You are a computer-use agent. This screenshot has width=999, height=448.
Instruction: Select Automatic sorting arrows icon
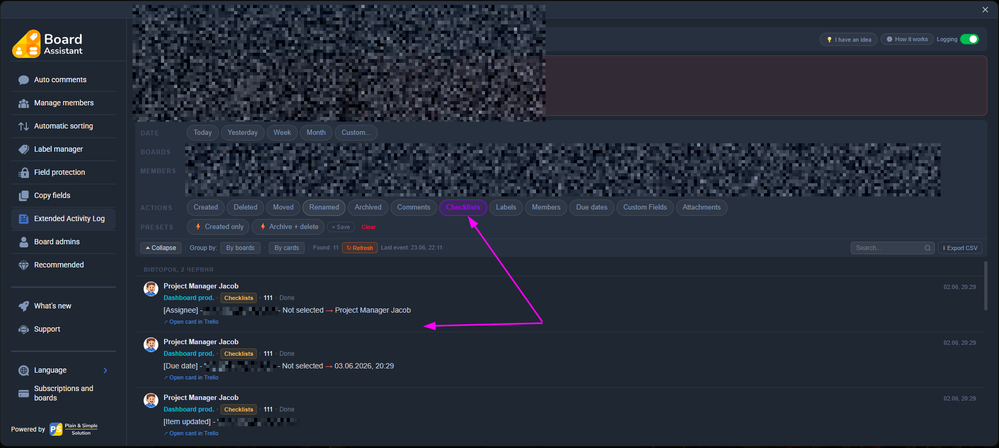click(x=24, y=126)
